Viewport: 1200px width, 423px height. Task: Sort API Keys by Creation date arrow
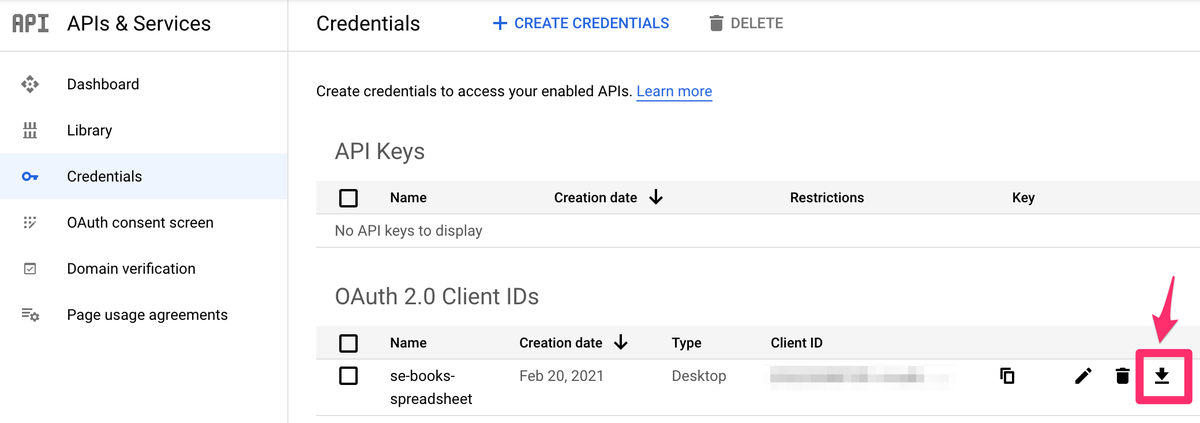pyautogui.click(x=656, y=197)
